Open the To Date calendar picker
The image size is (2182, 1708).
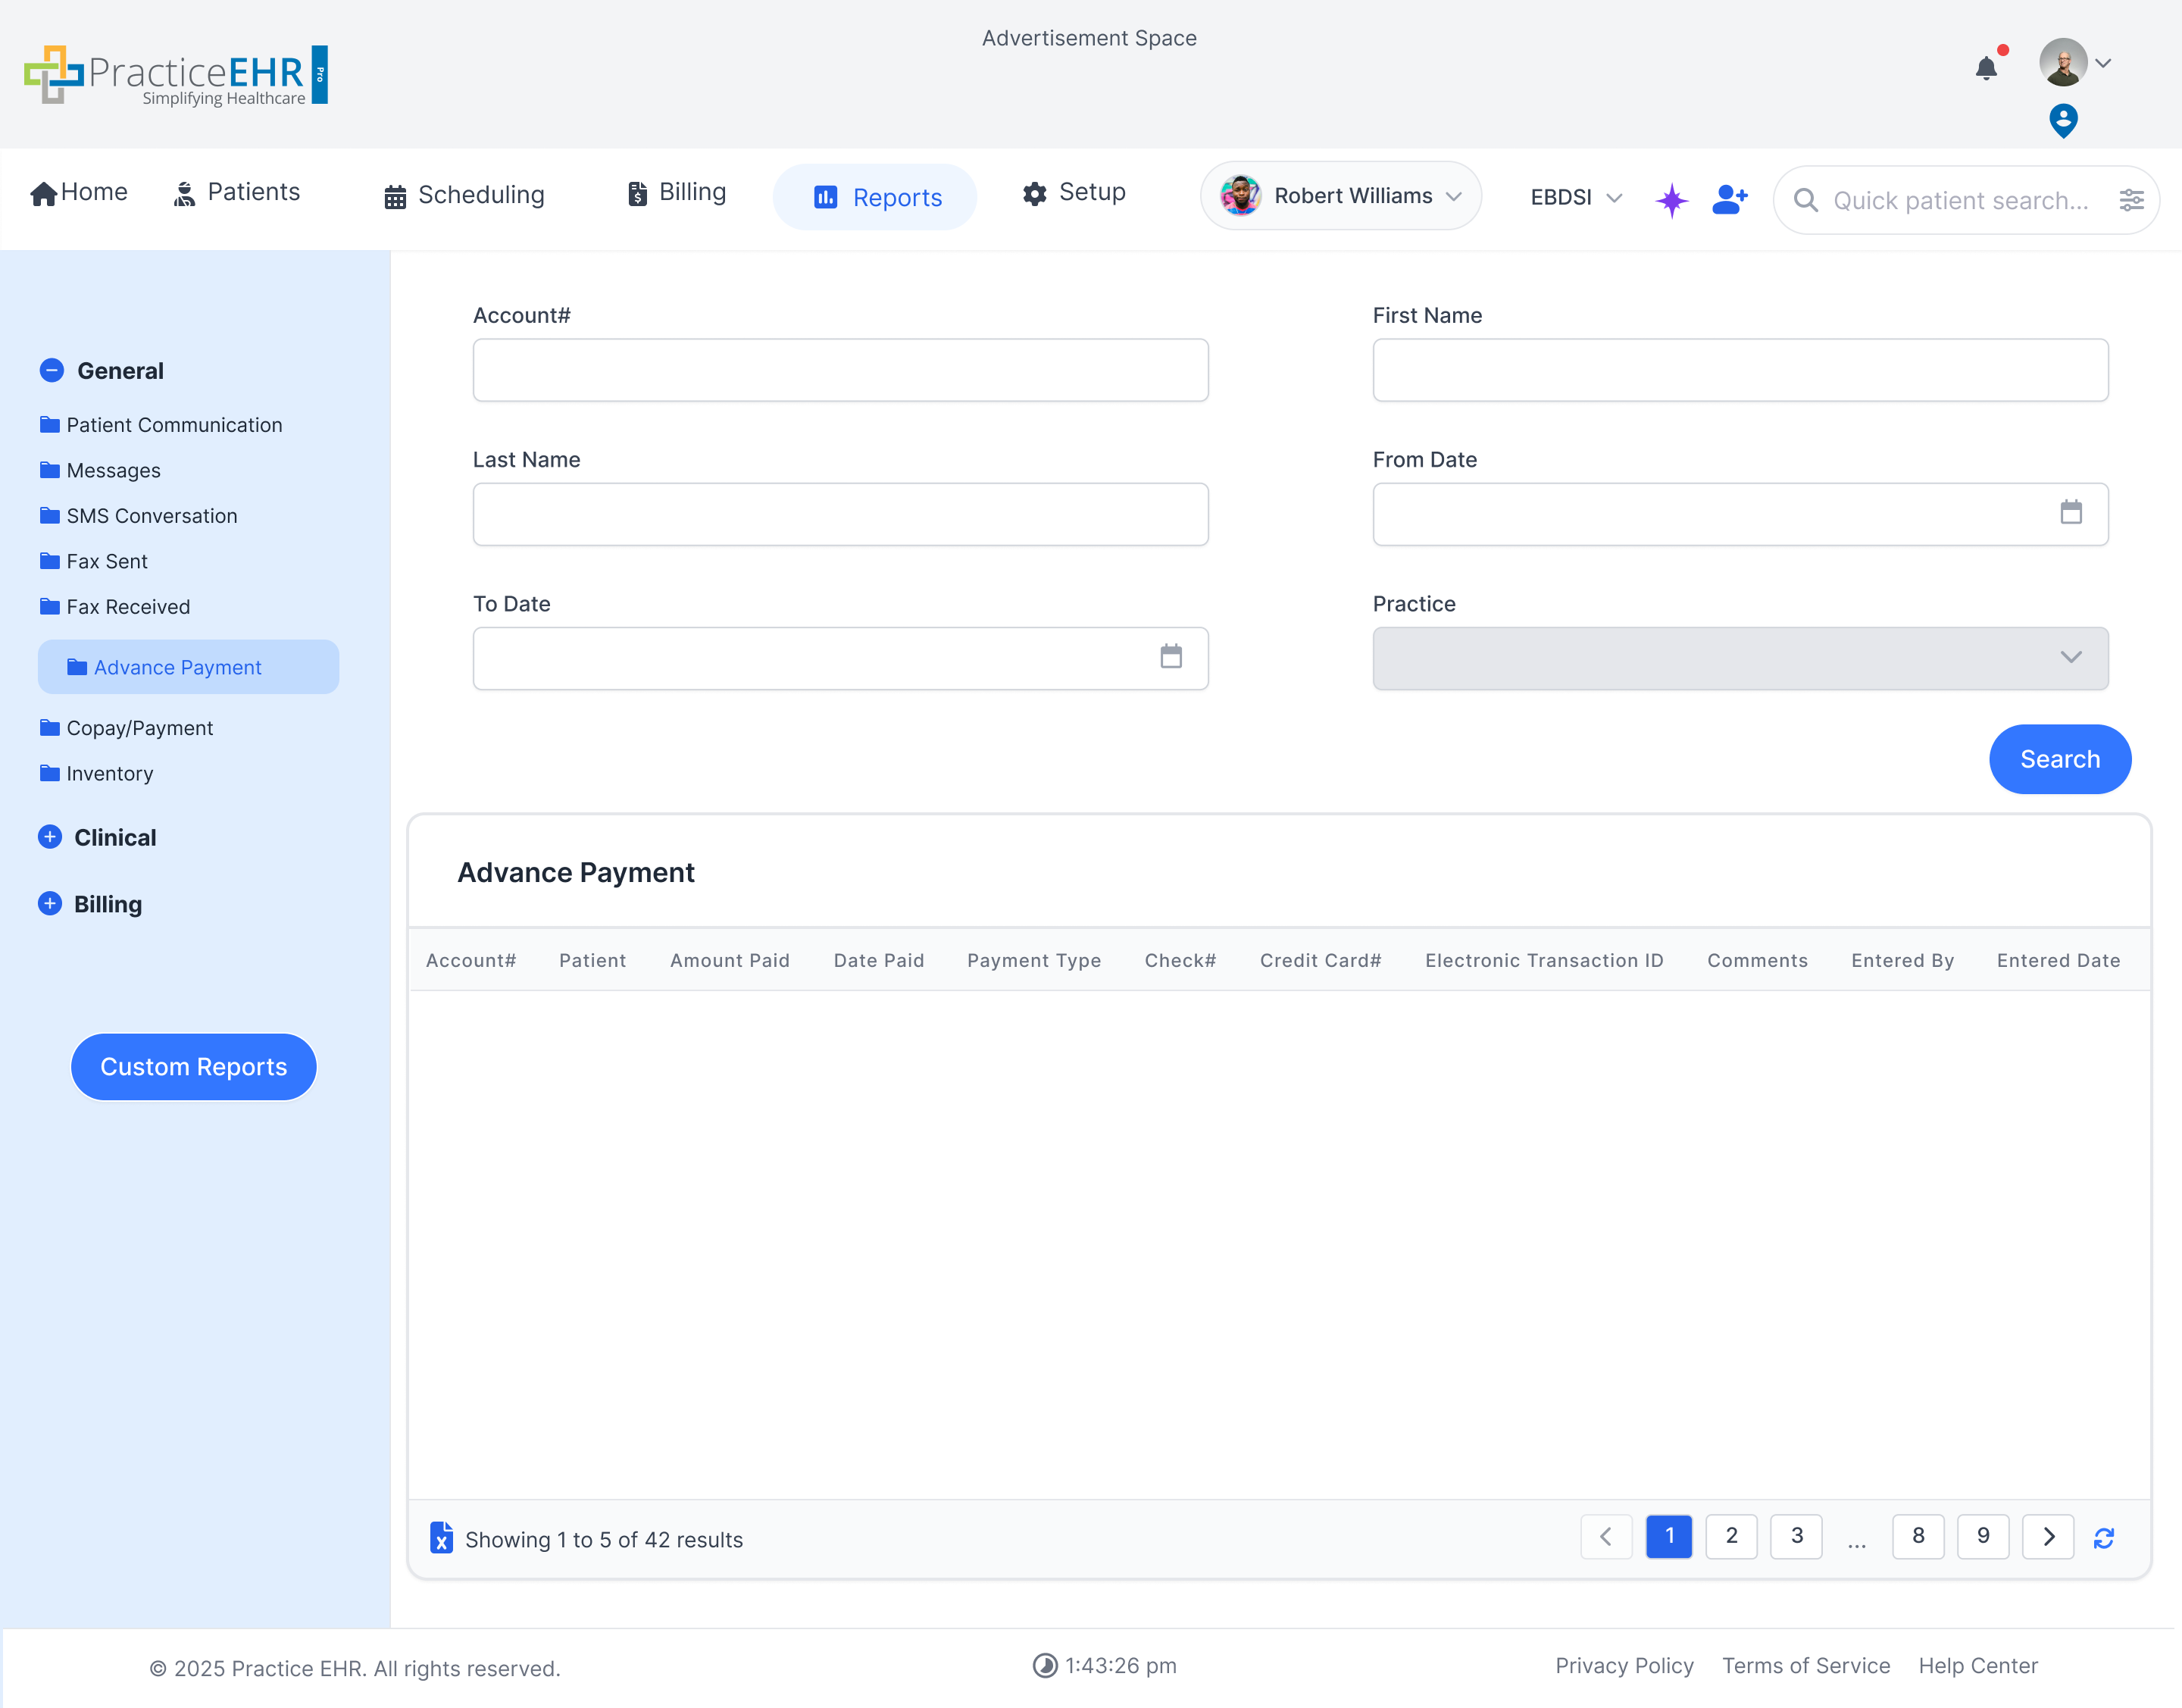[1171, 657]
